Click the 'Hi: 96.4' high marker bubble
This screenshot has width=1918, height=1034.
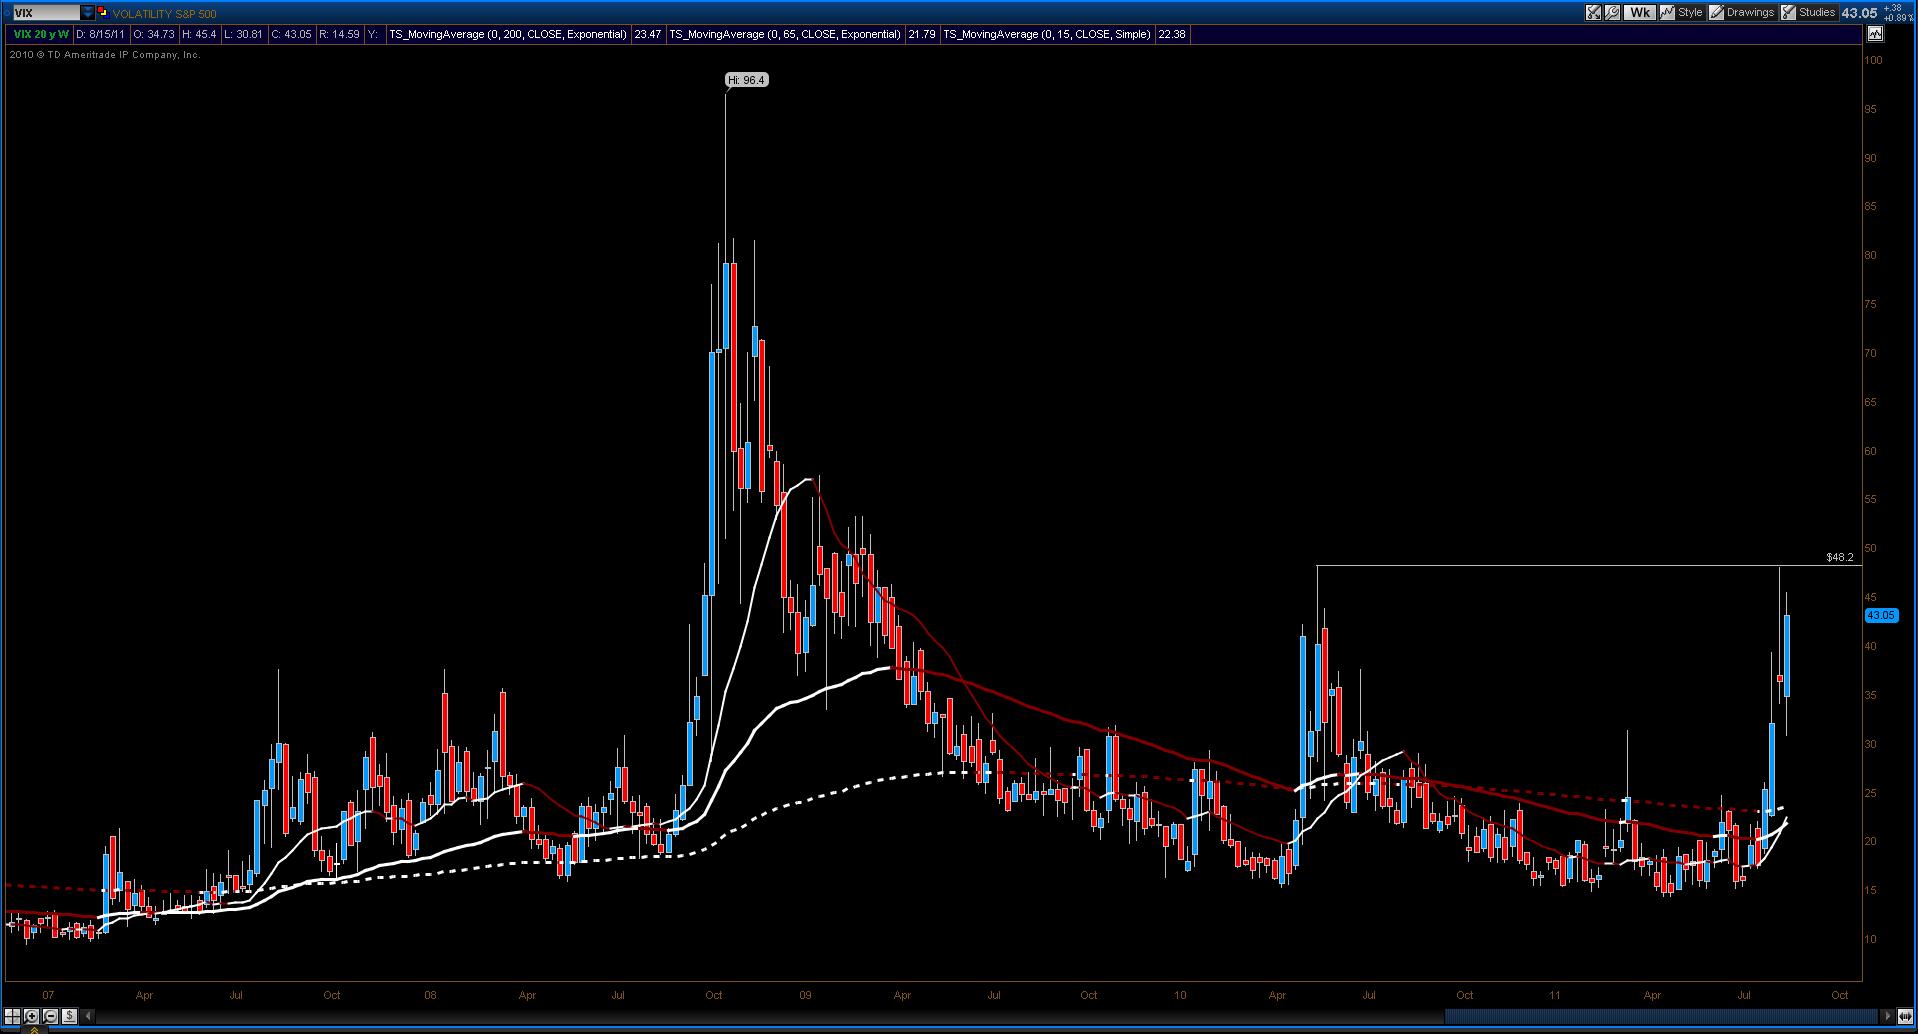(x=748, y=80)
